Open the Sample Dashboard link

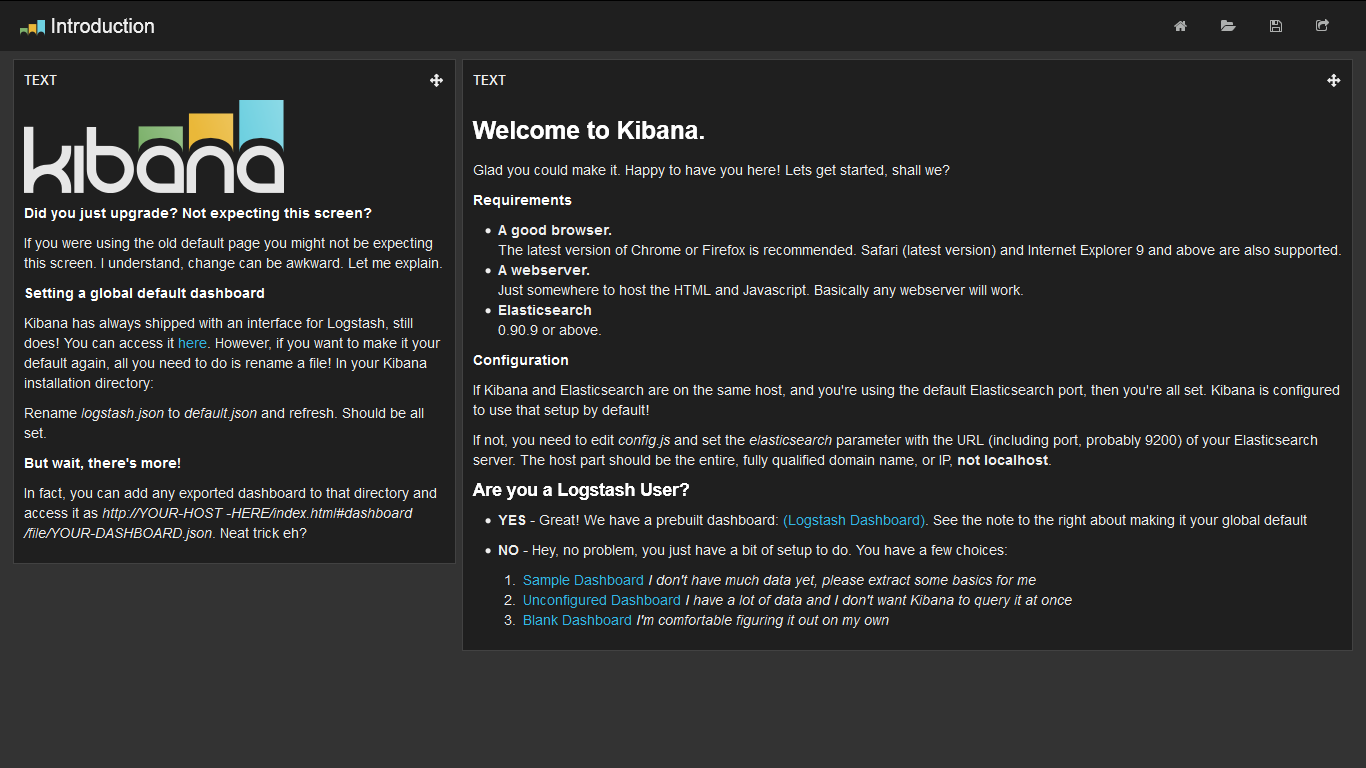click(x=583, y=580)
